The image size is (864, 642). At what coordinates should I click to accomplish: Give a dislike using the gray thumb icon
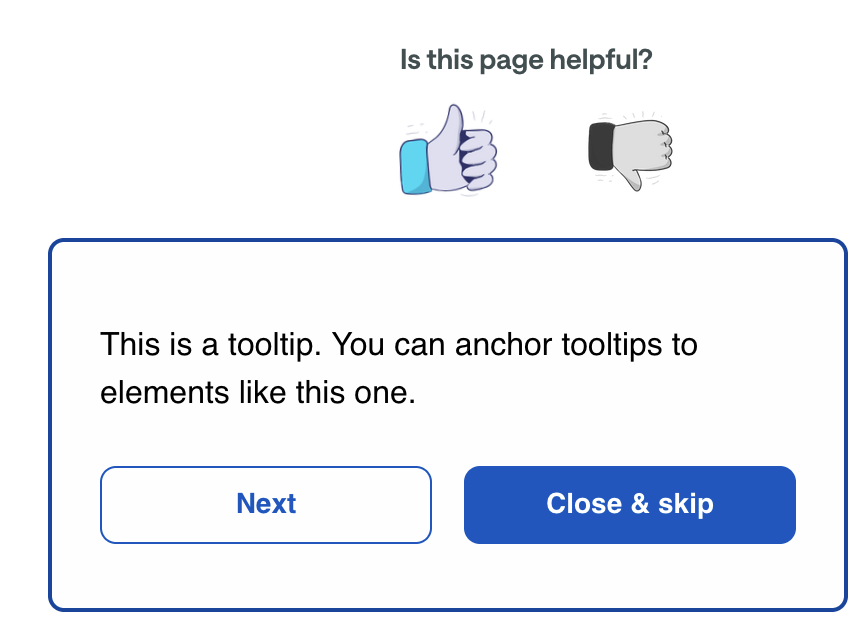point(628,150)
